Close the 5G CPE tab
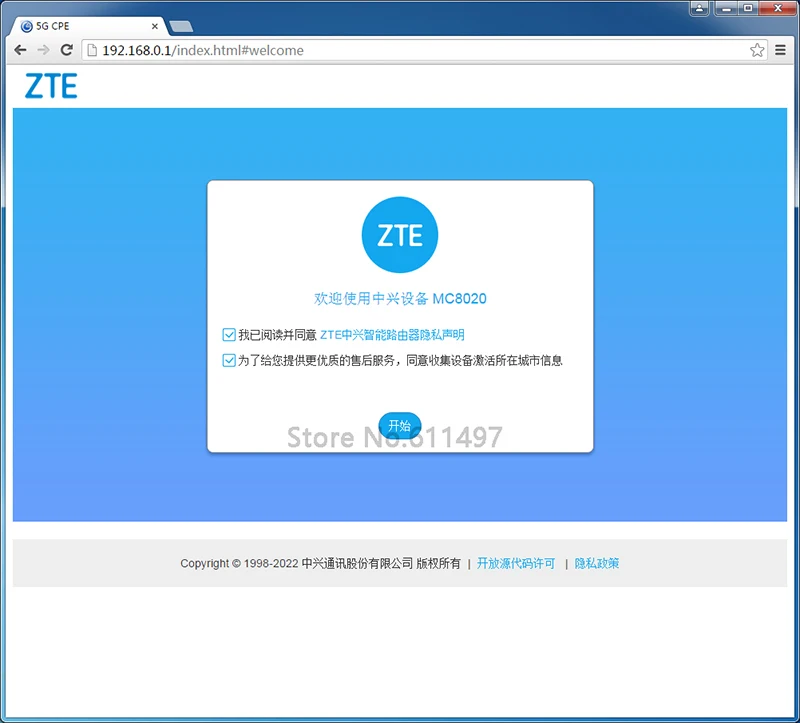The image size is (800, 723). coord(155,26)
